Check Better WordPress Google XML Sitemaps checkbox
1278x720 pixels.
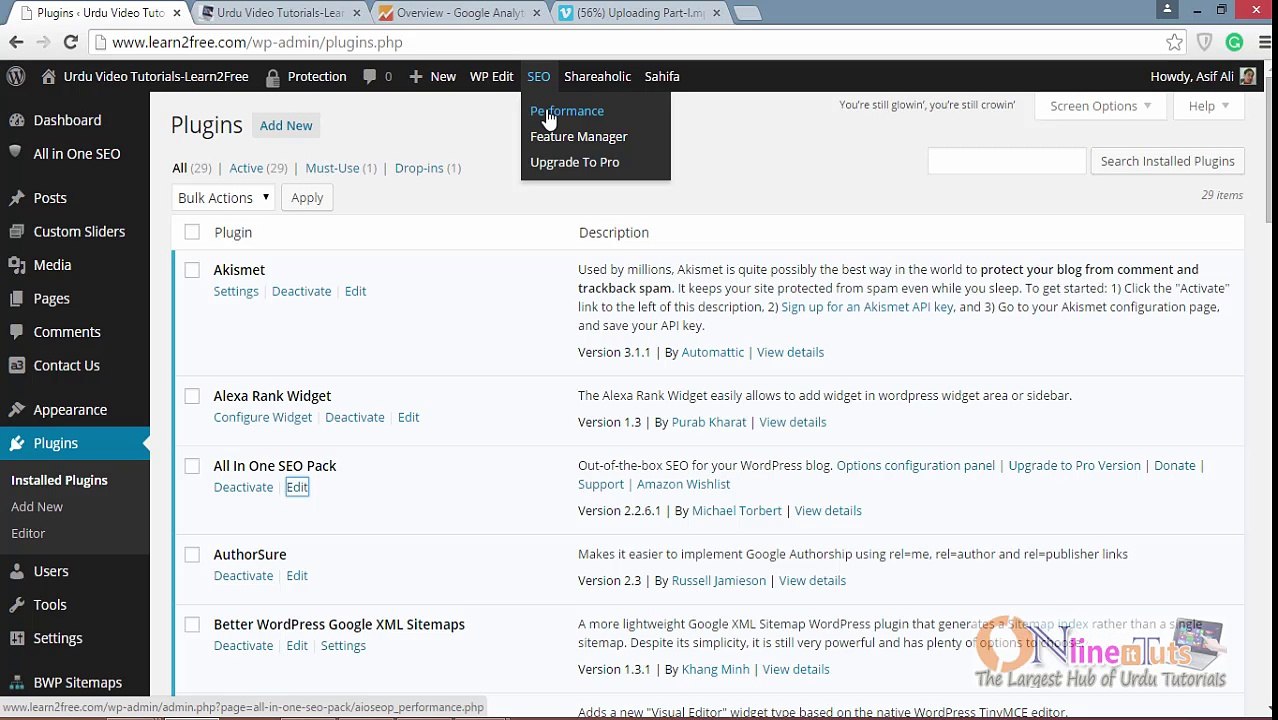192,624
